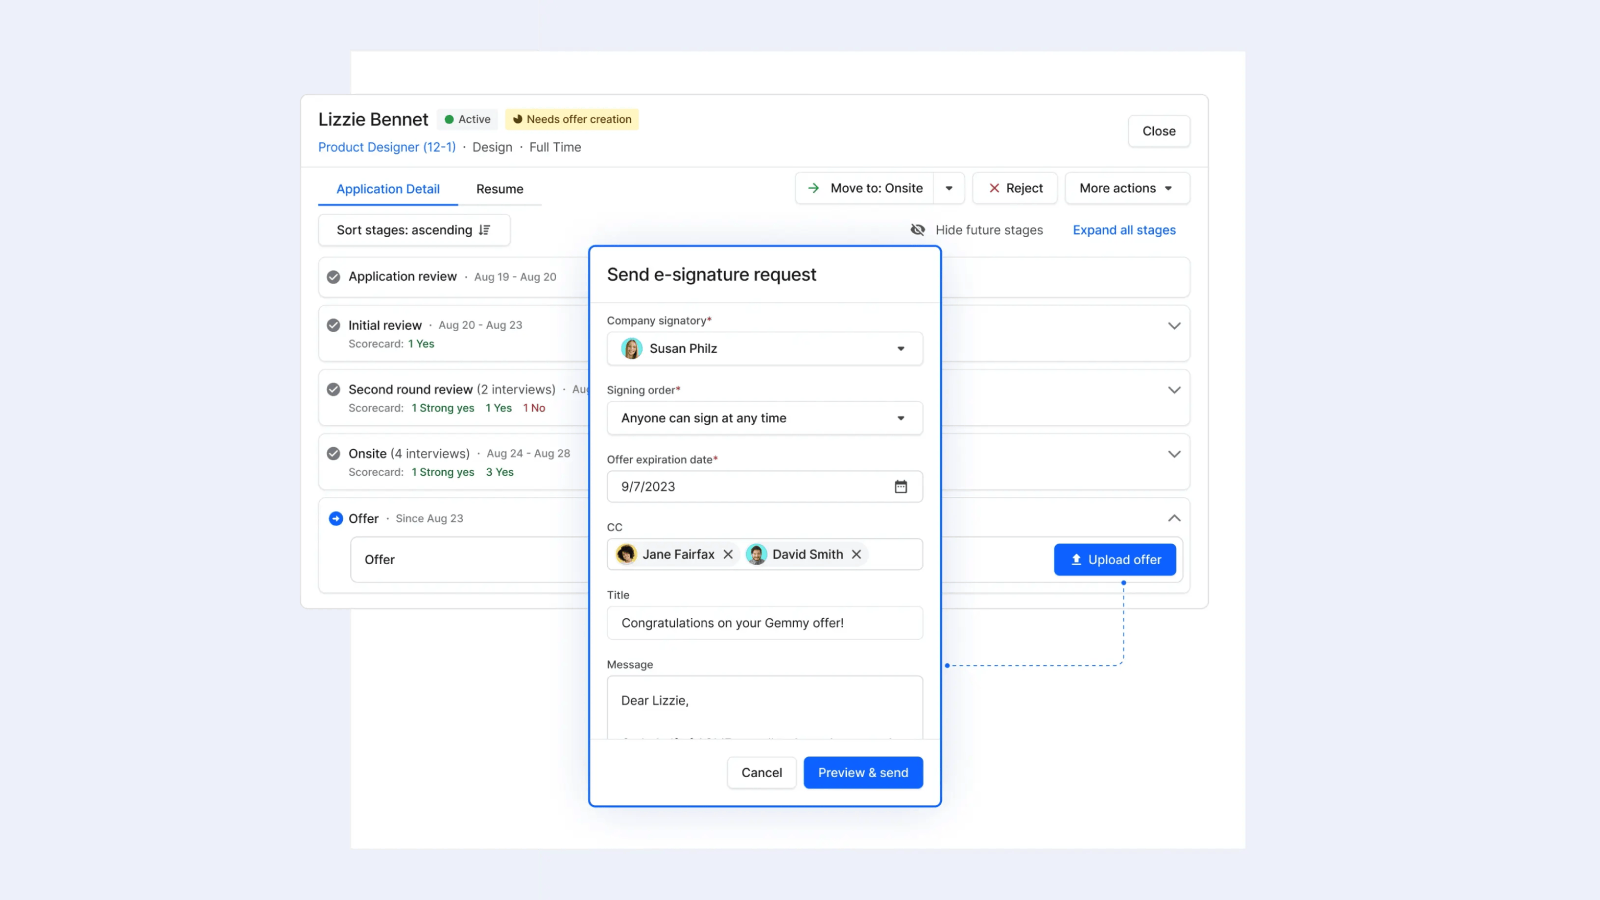Expand the Initial review stage details

tap(1174, 326)
